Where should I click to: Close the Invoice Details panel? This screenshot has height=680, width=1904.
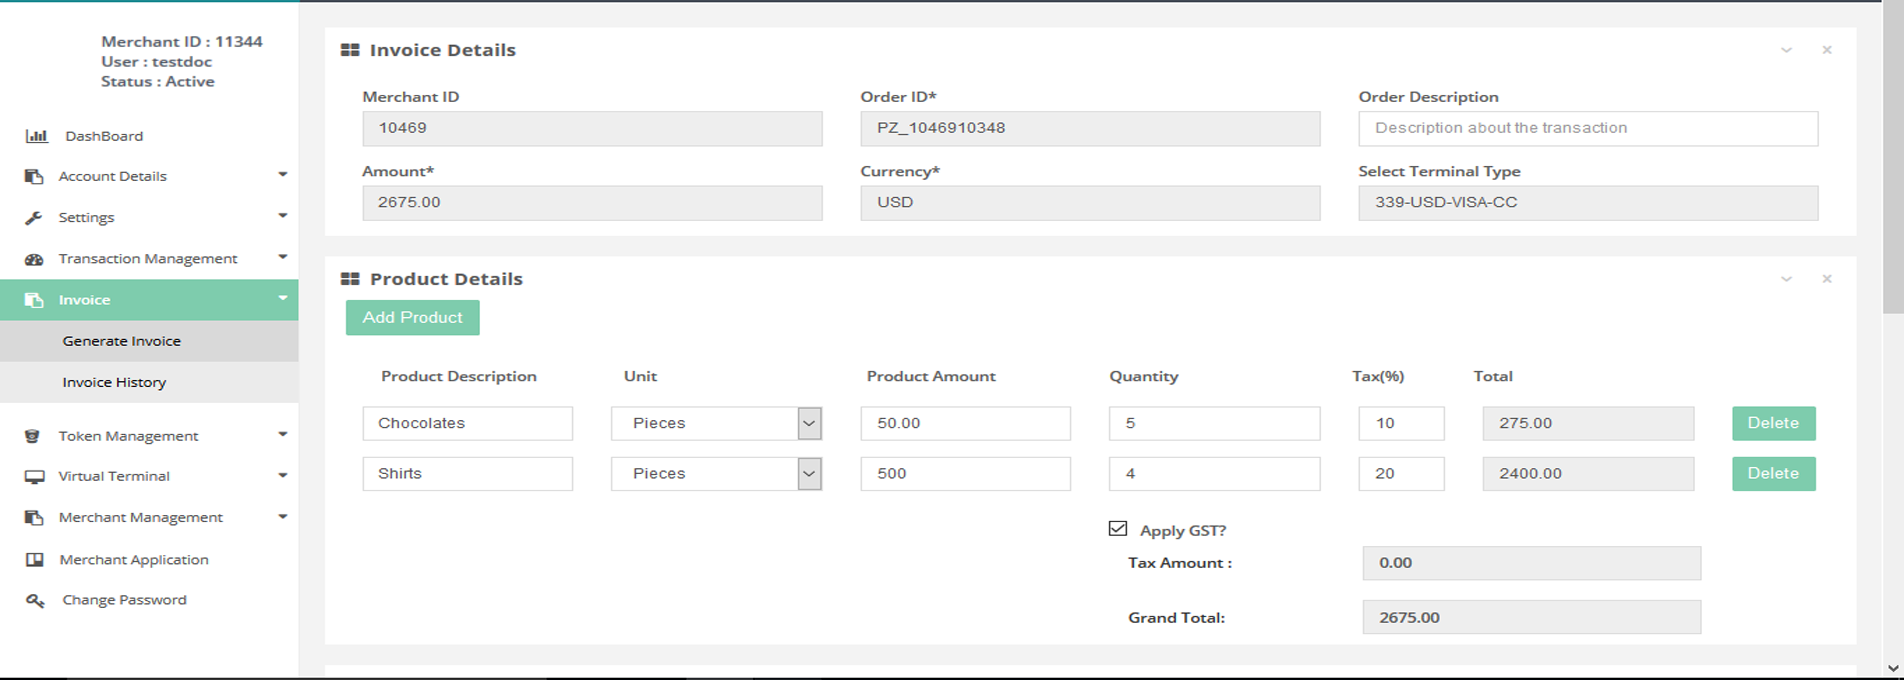(1826, 50)
